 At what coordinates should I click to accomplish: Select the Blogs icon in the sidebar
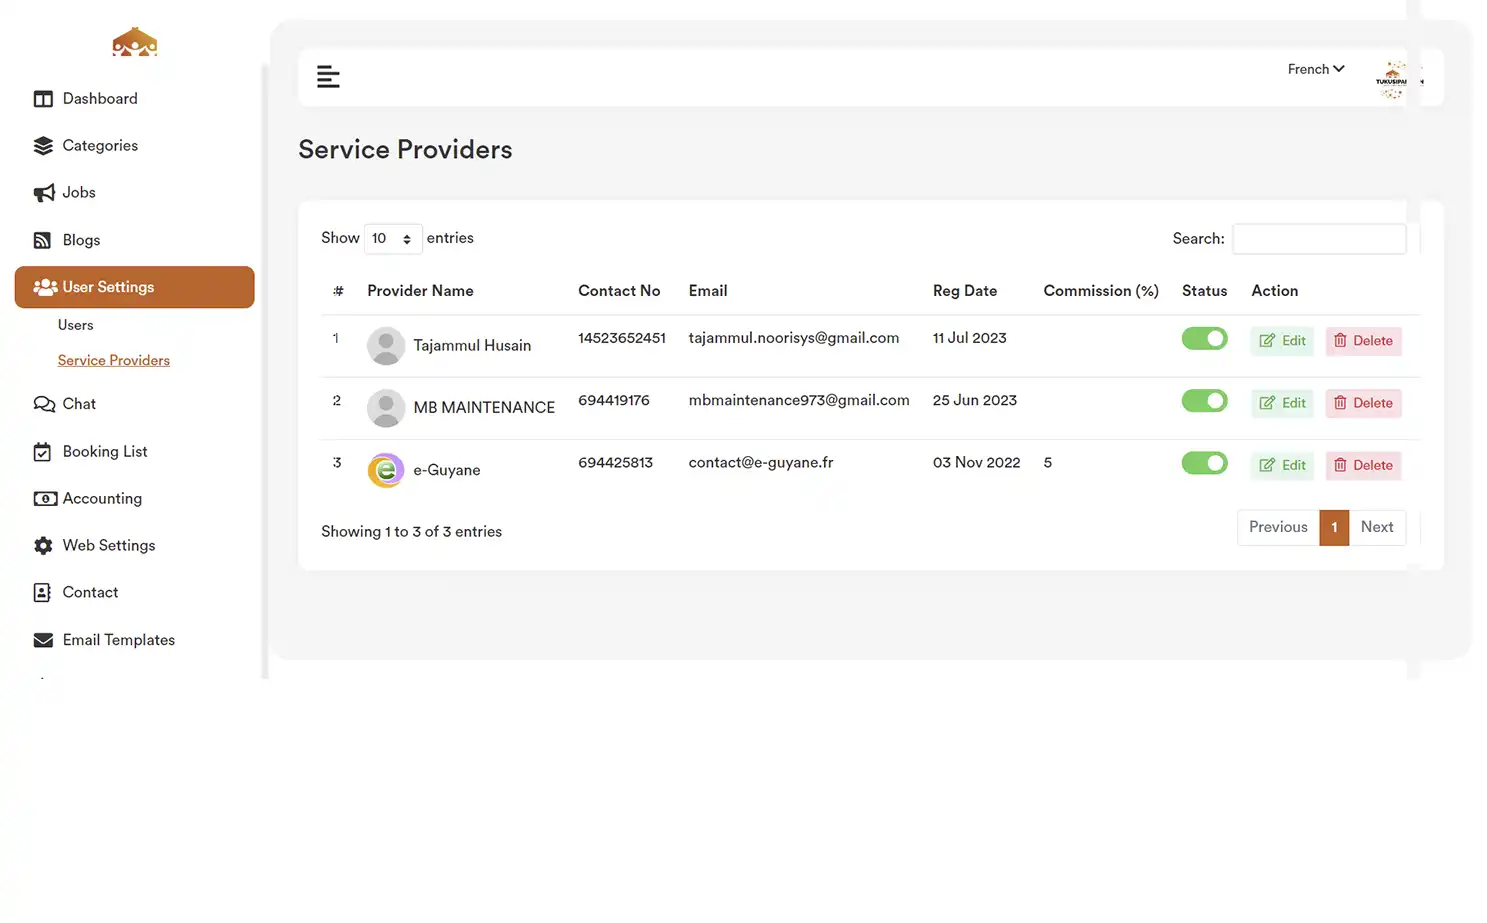44,239
